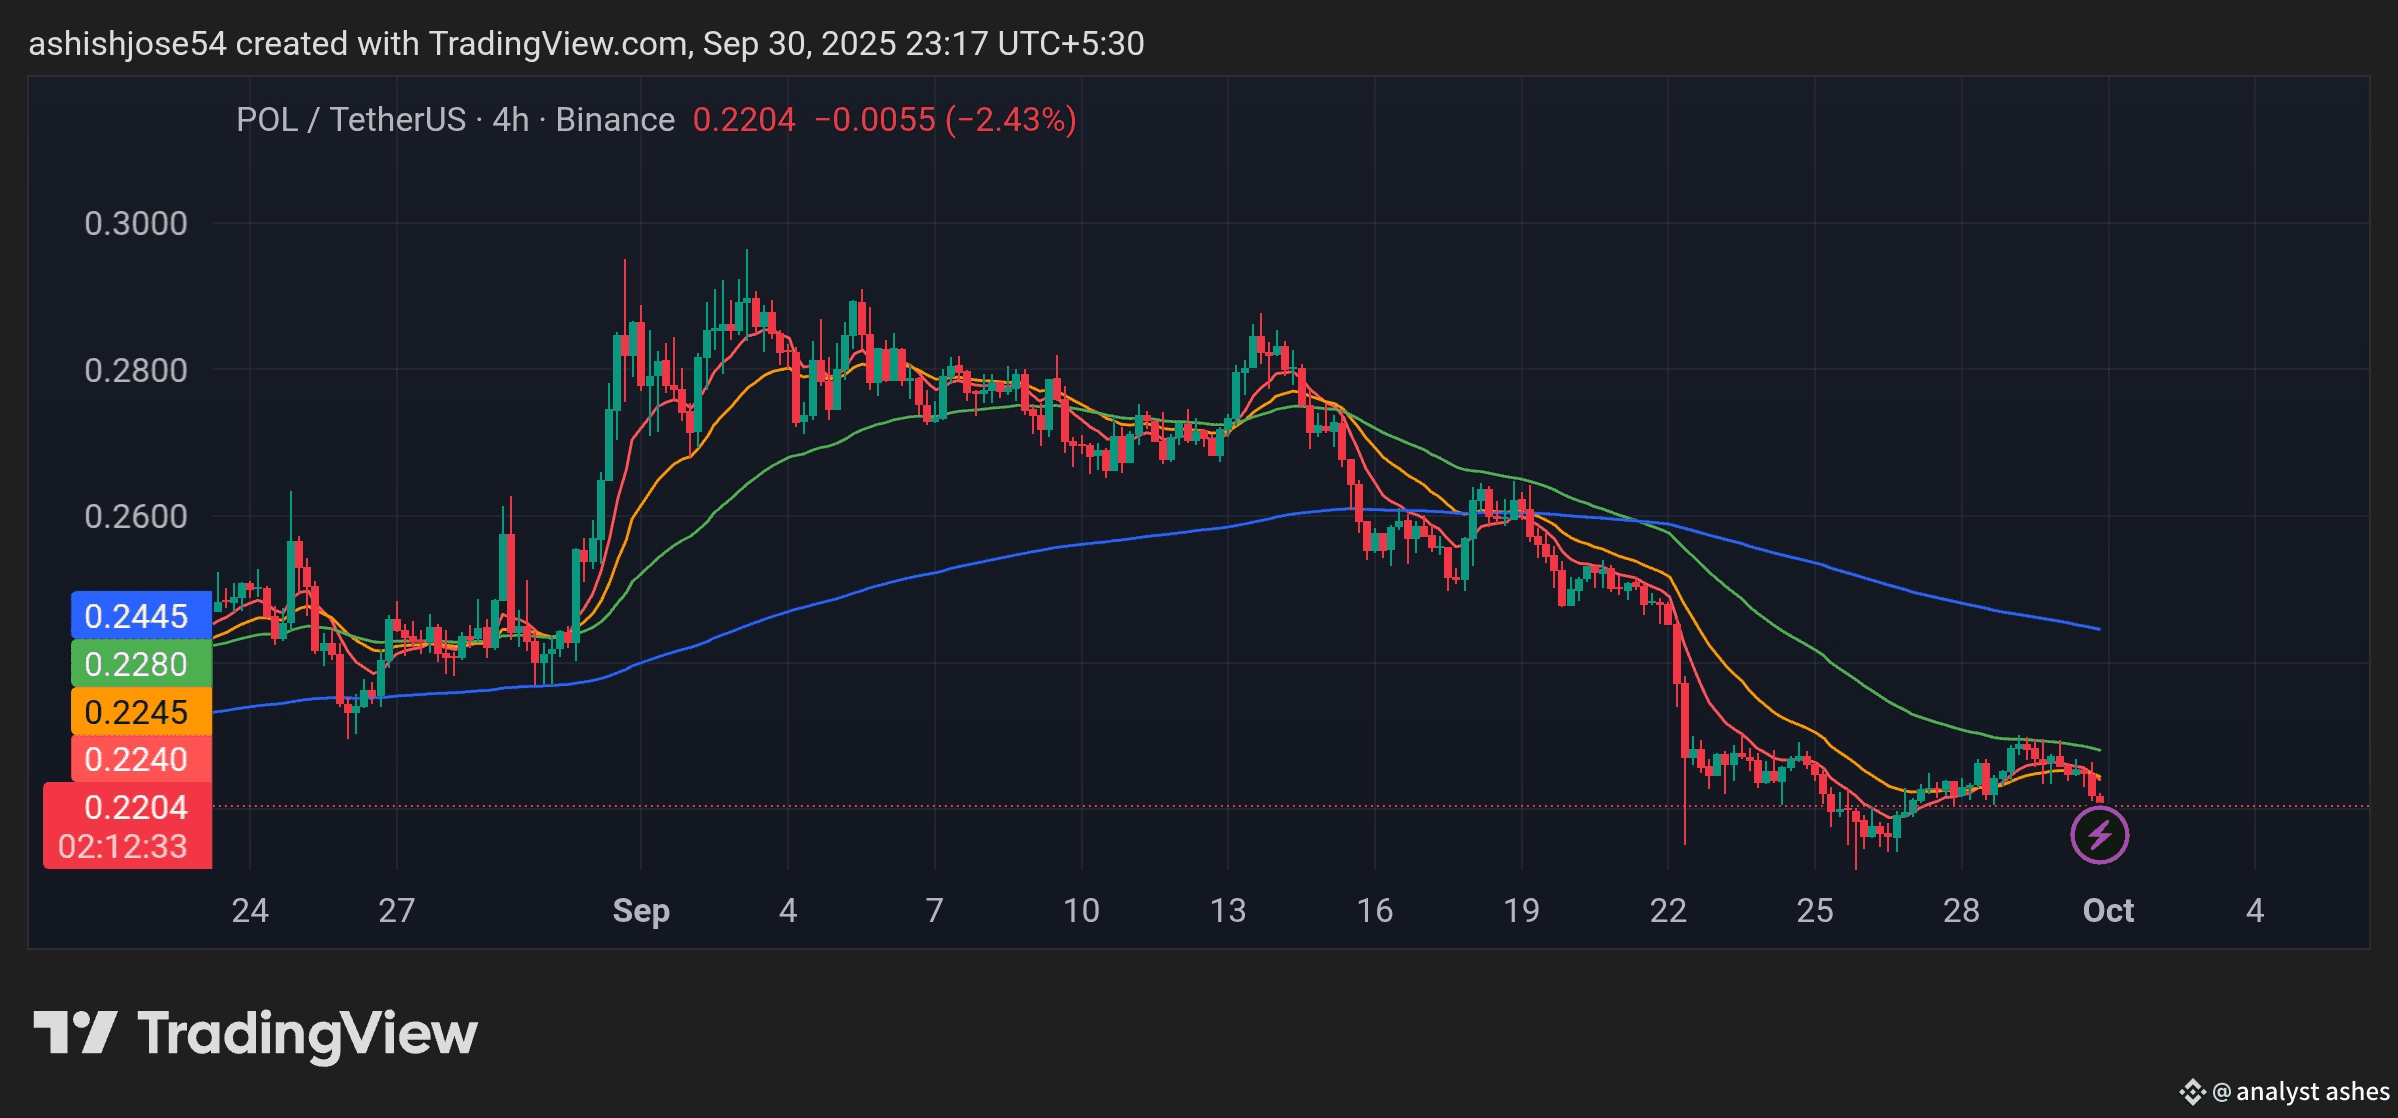Screen dimensions: 2398x1118
Task: Click the 0.2600 price axis label
Action: point(136,516)
